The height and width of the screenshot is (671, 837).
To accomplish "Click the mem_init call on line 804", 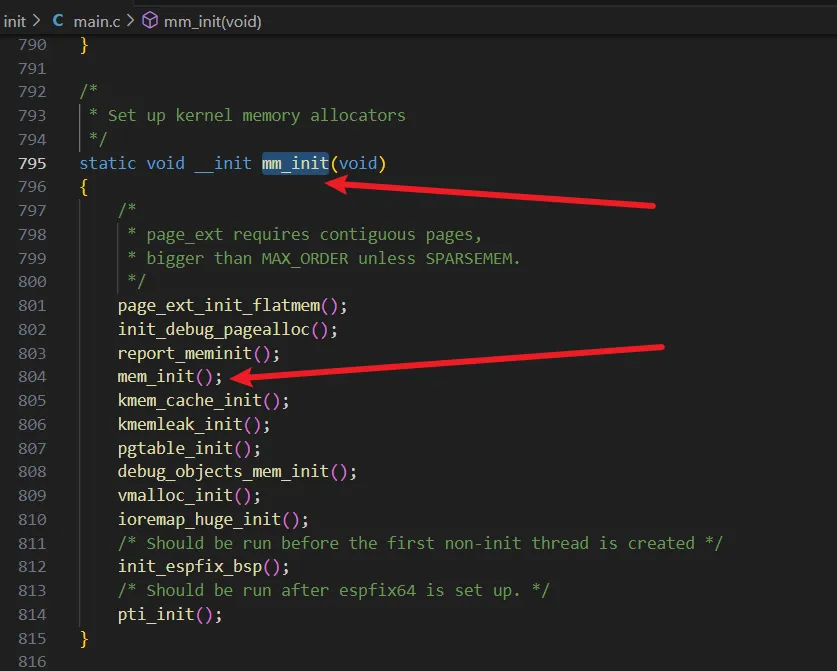I will pyautogui.click(x=155, y=377).
